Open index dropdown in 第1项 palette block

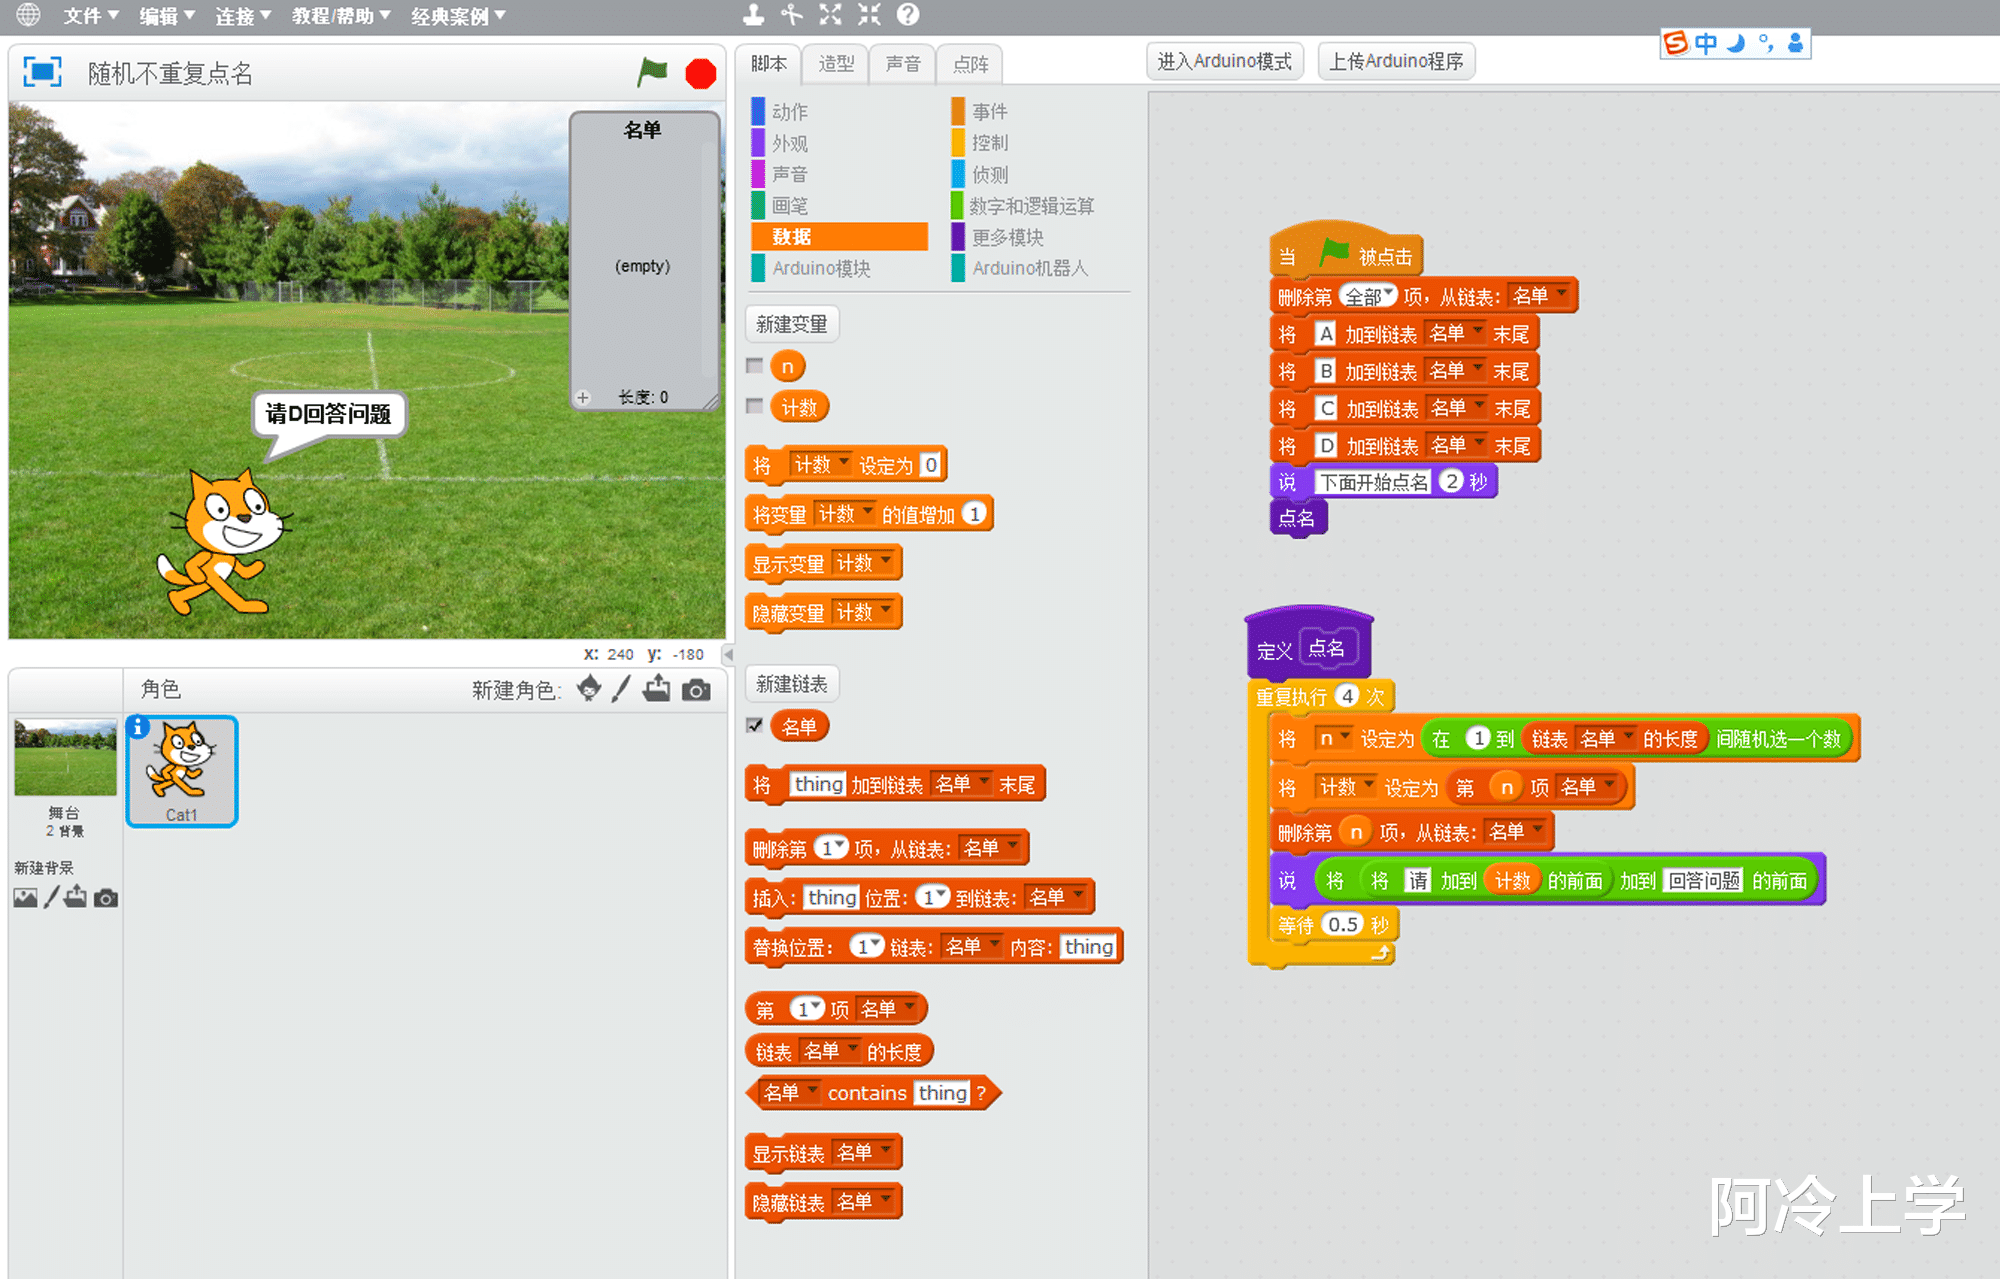tap(808, 1009)
